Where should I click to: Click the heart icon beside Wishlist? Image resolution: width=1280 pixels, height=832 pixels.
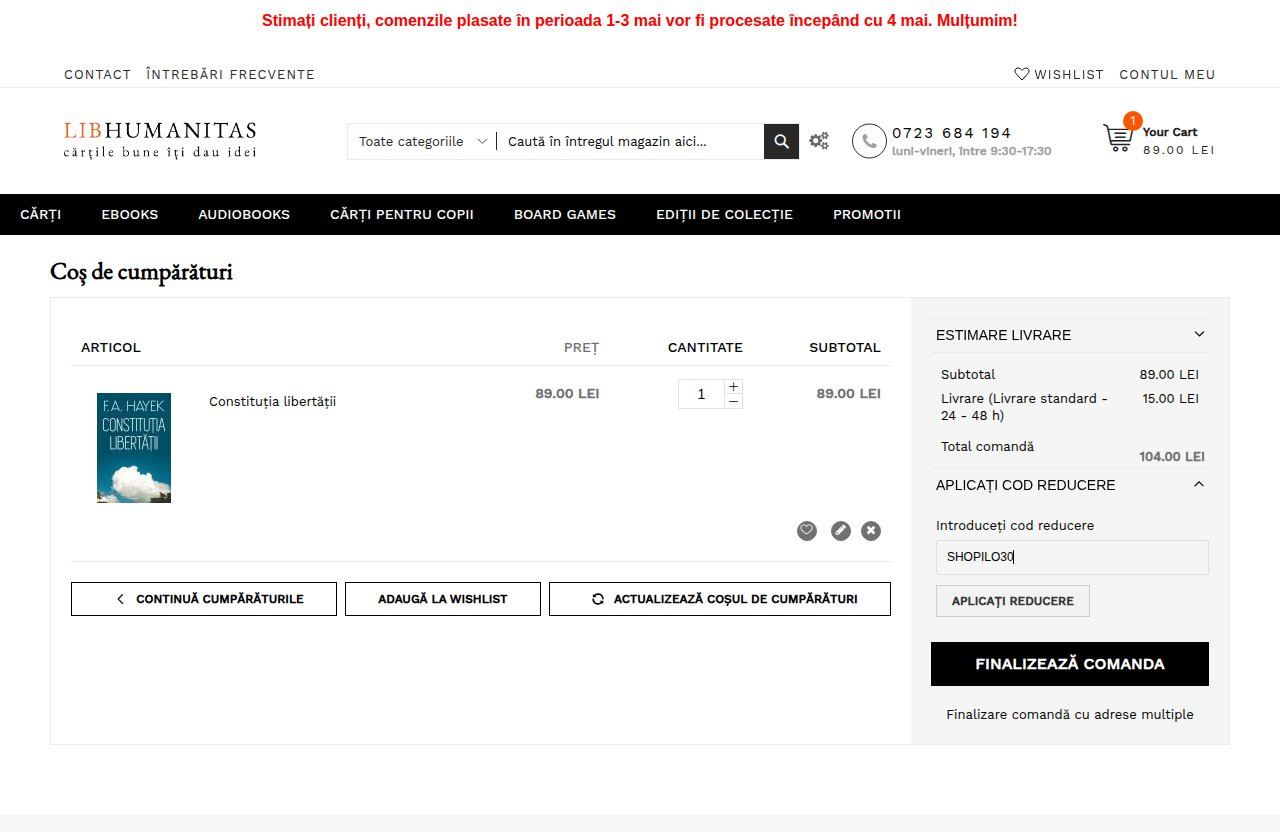[x=1022, y=74]
